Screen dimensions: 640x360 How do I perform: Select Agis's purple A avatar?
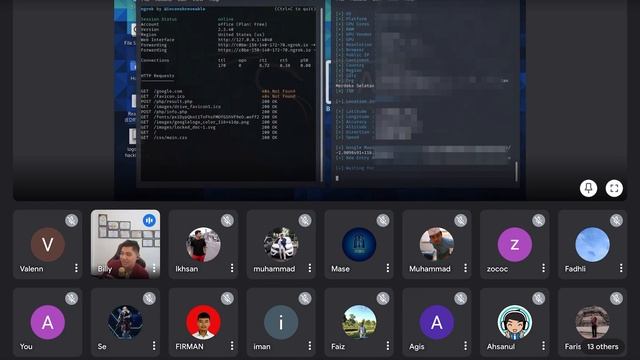pyautogui.click(x=437, y=322)
